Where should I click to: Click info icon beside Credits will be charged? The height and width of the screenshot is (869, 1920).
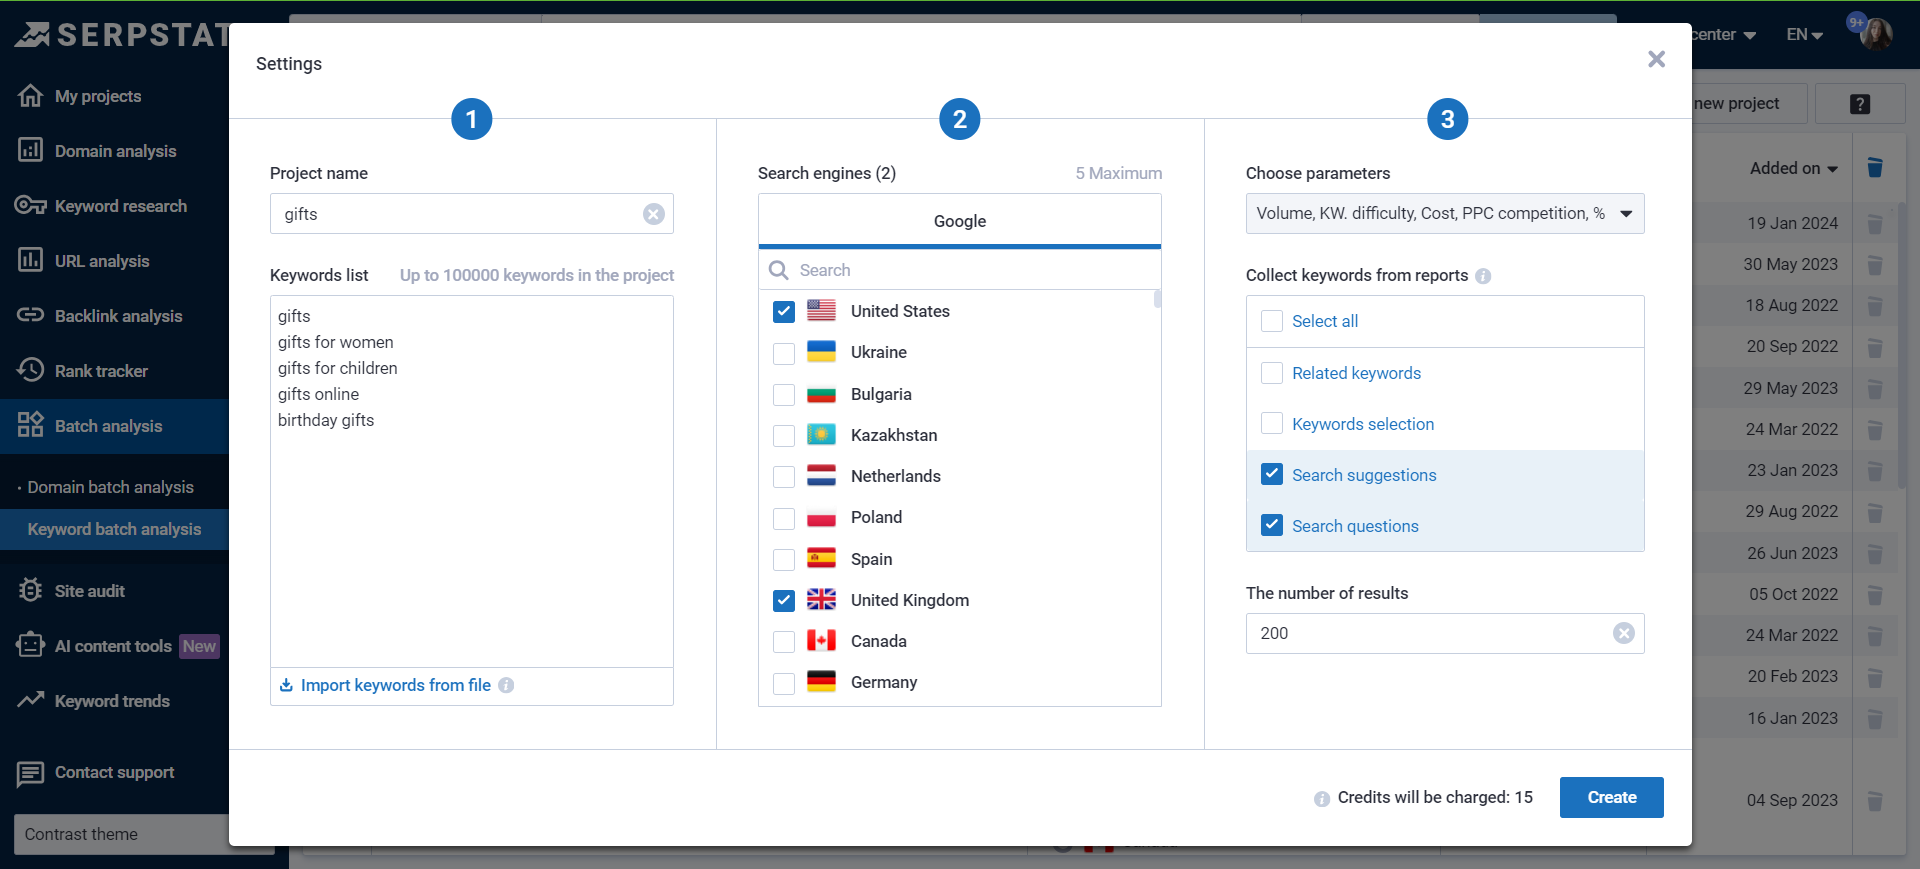click(1322, 798)
